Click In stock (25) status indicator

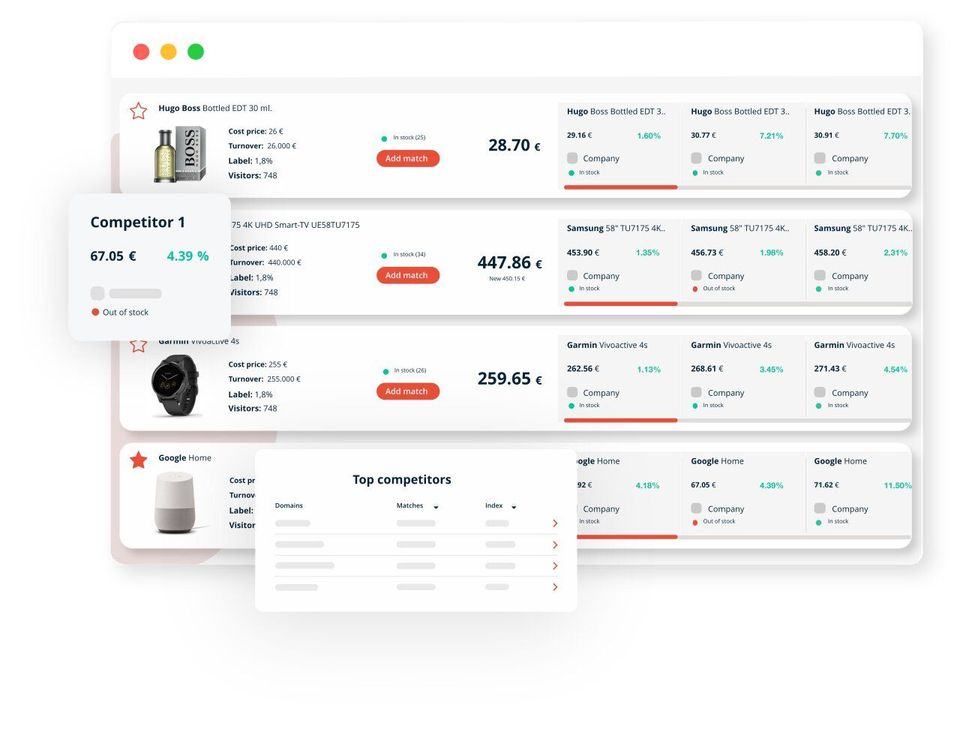coord(404,138)
